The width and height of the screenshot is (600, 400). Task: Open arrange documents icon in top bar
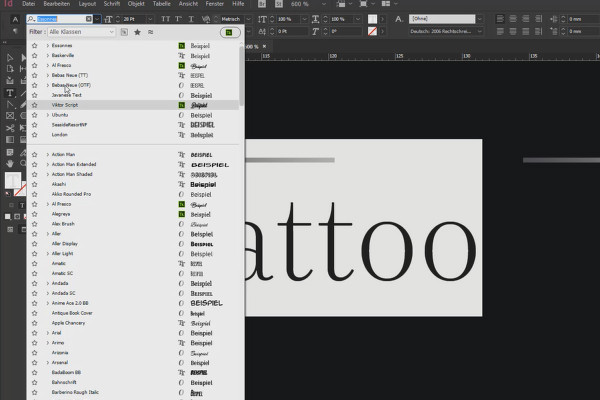tap(386, 4)
